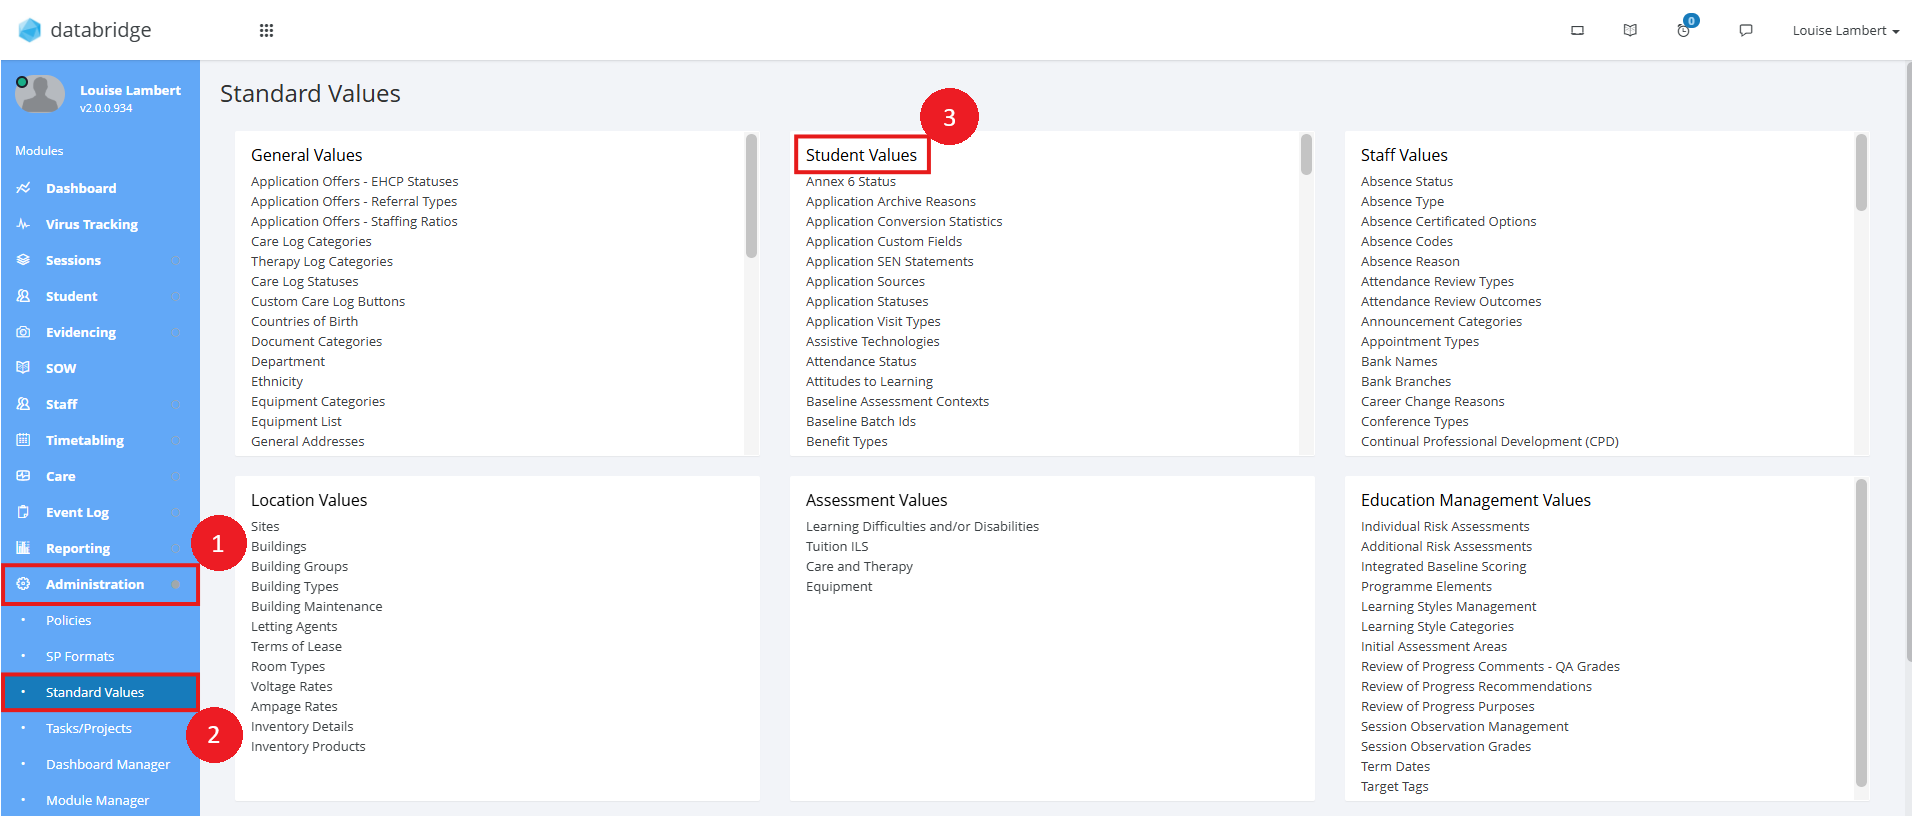The image size is (1912, 816).
Task: Click the SOW book icon
Action: [23, 368]
